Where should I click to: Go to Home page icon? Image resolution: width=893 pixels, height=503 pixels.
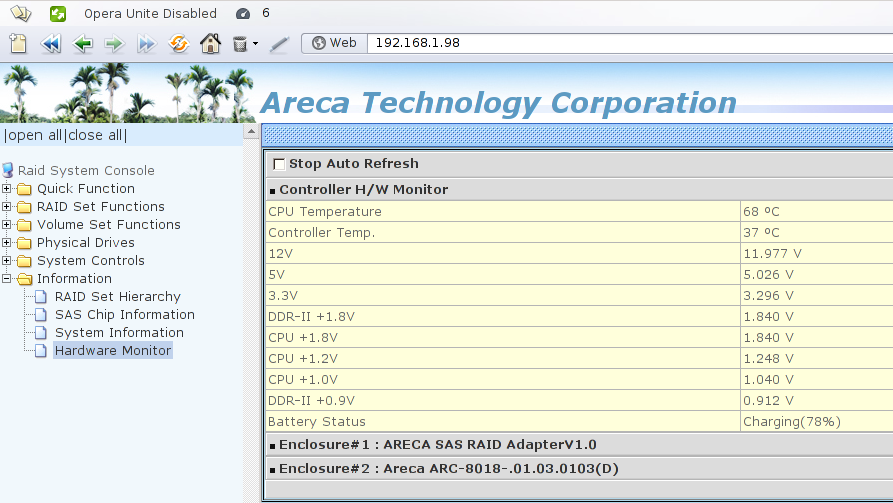210,43
